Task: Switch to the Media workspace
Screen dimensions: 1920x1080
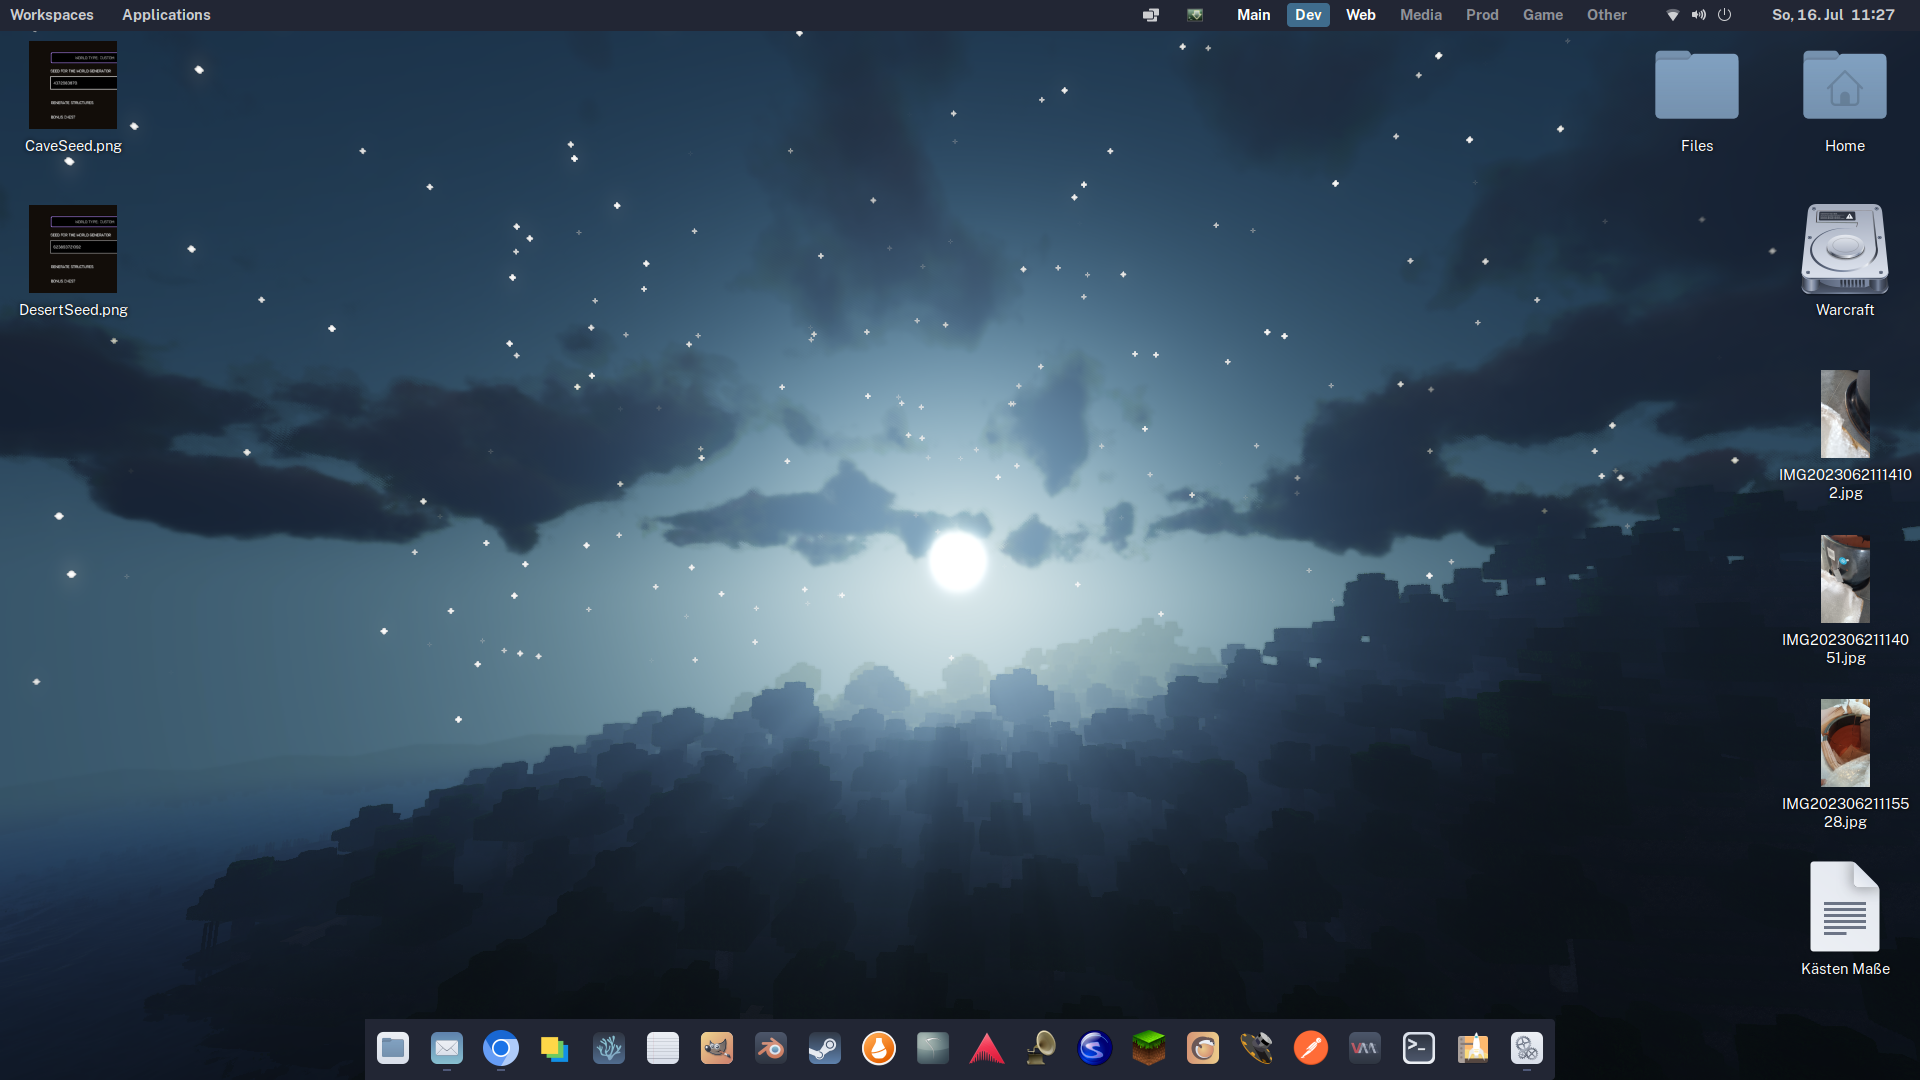Action: [x=1420, y=15]
